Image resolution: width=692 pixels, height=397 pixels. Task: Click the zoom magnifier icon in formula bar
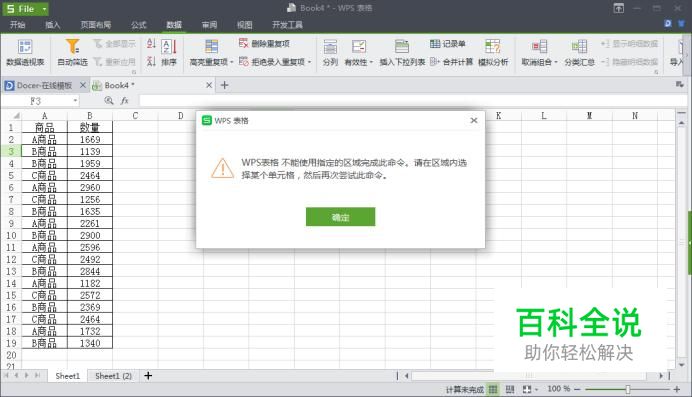click(109, 101)
